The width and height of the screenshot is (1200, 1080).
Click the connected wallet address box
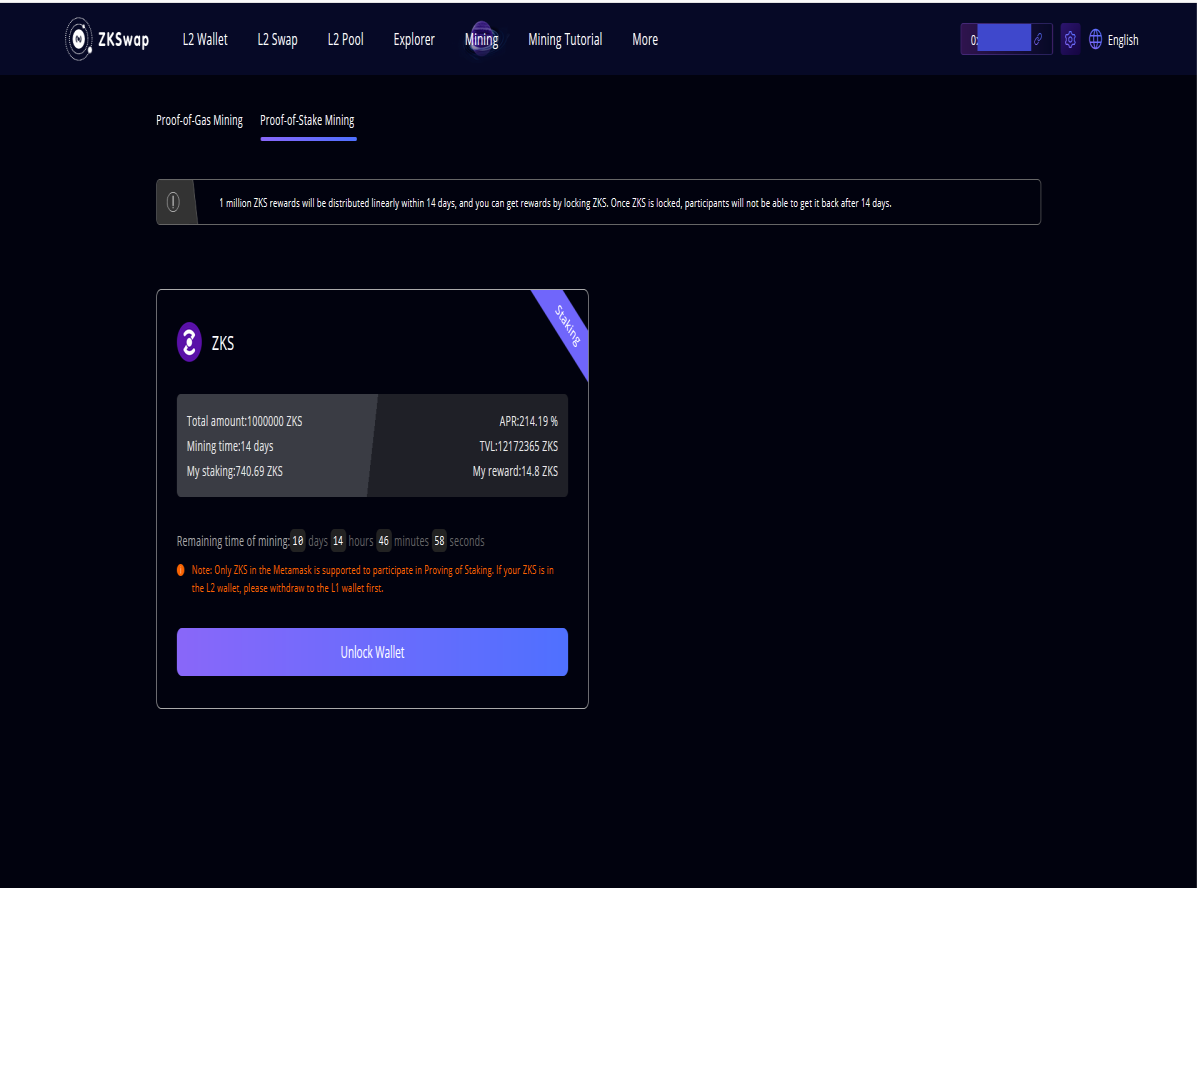tap(1006, 39)
